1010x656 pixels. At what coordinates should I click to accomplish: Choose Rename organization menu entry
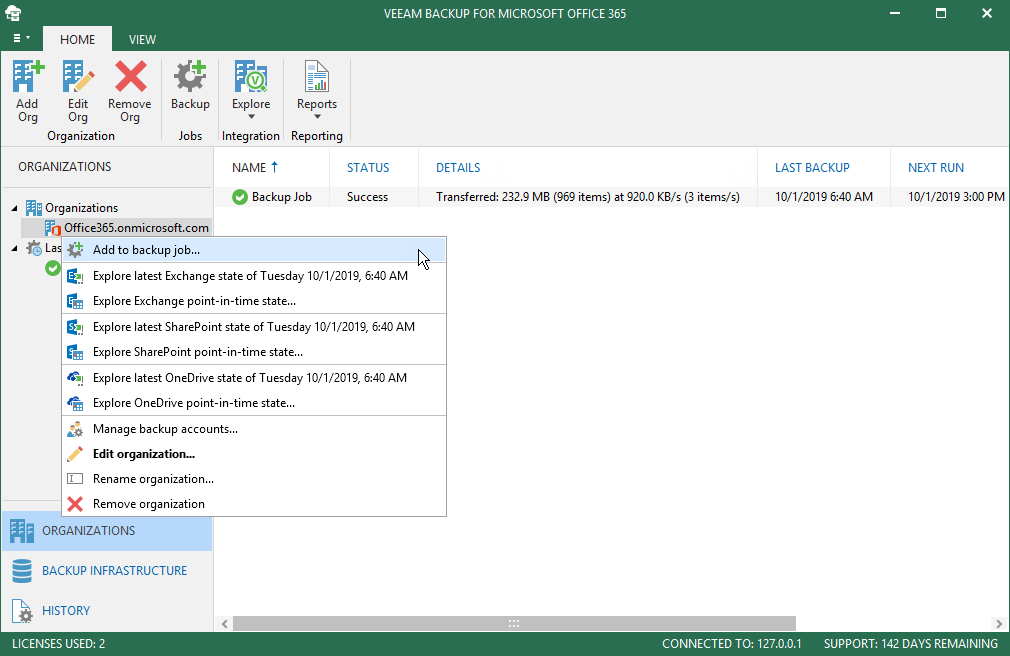pyautogui.click(x=254, y=479)
